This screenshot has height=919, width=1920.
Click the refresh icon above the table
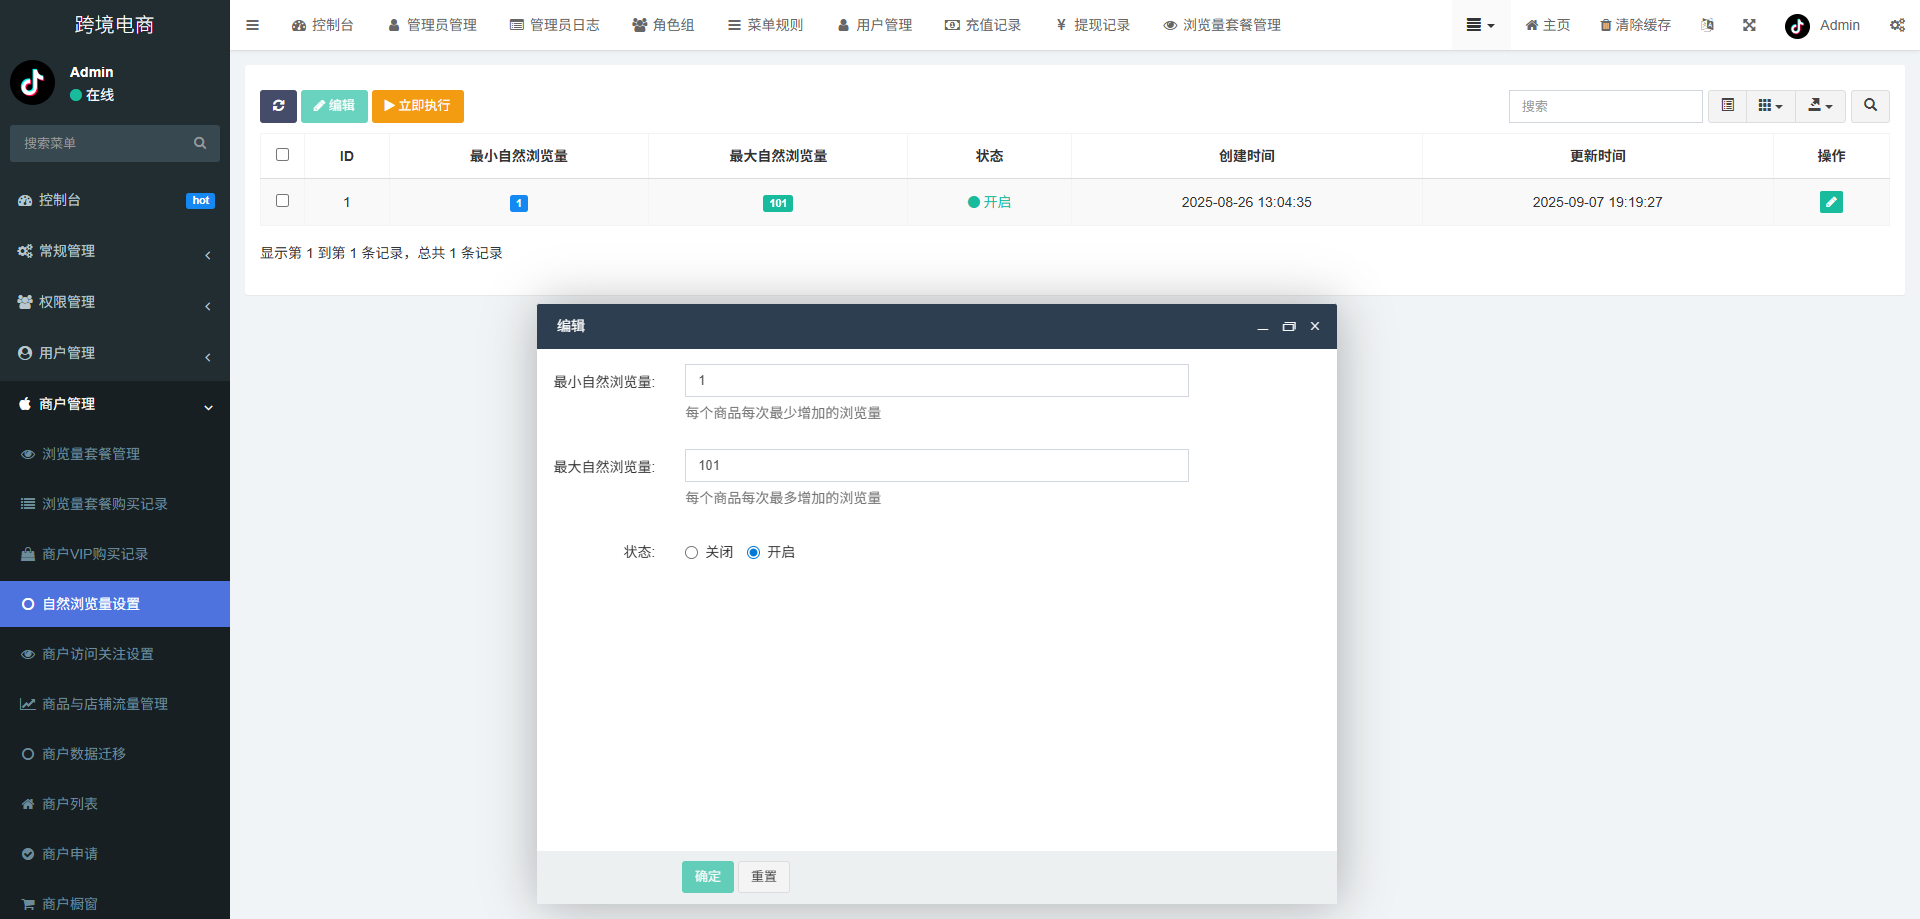click(278, 106)
